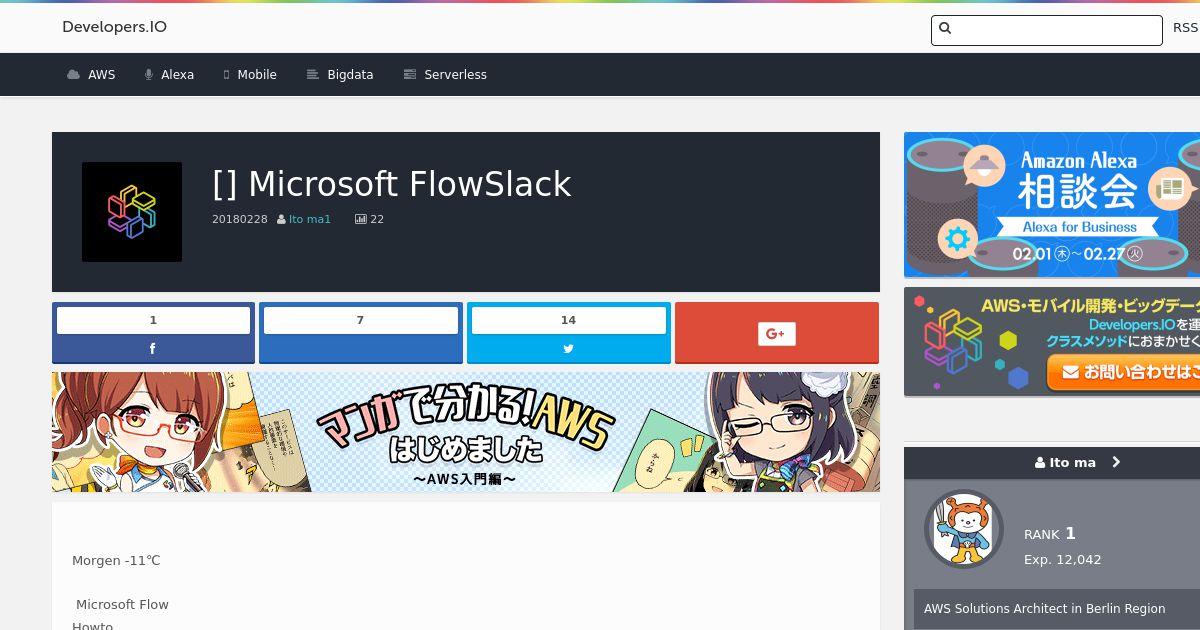Image resolution: width=1200 pixels, height=630 pixels.
Task: Click the user icon in author panel header
Action: coord(1040,462)
